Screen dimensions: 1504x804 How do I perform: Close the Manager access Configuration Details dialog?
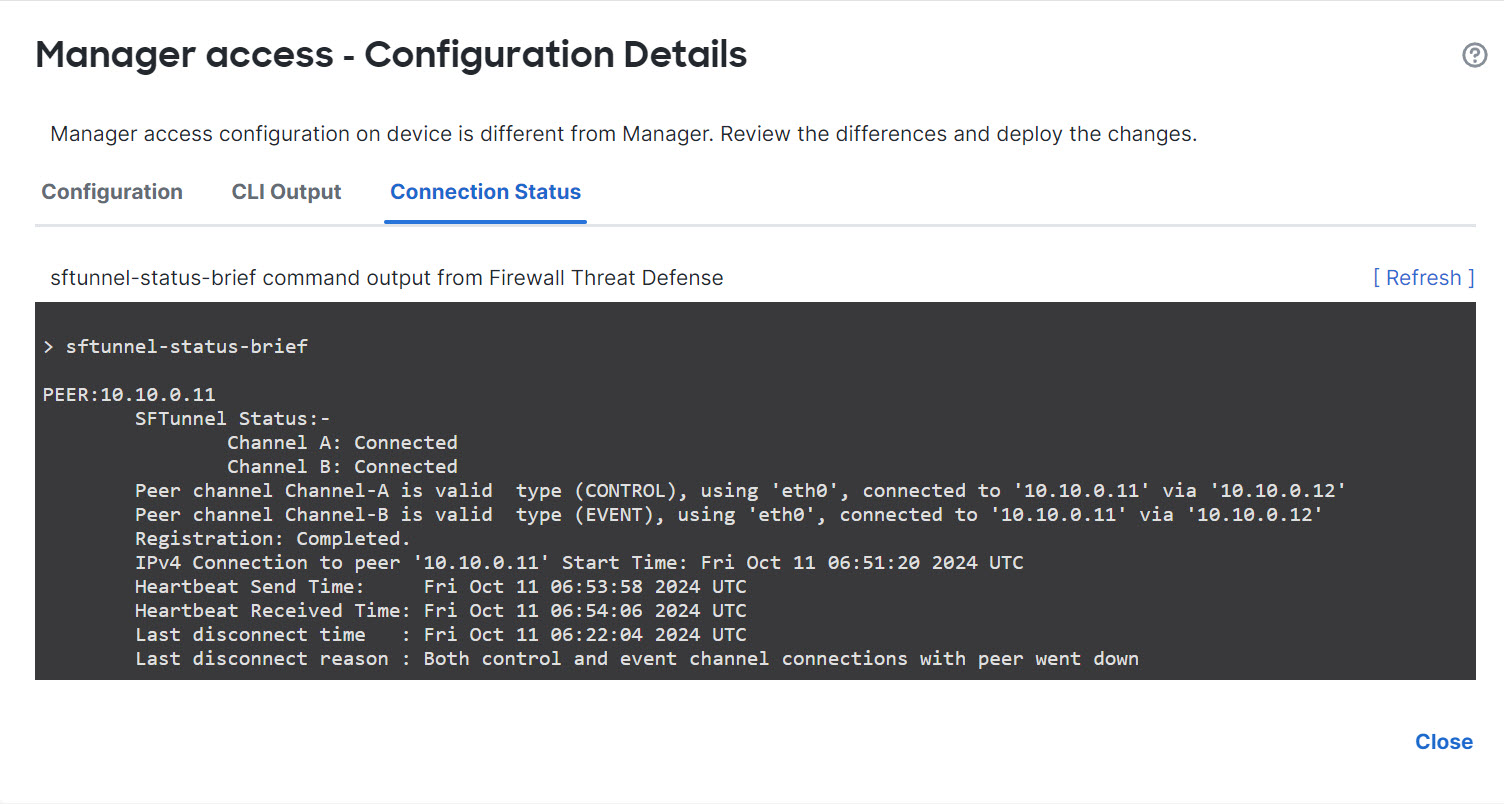(x=1444, y=742)
